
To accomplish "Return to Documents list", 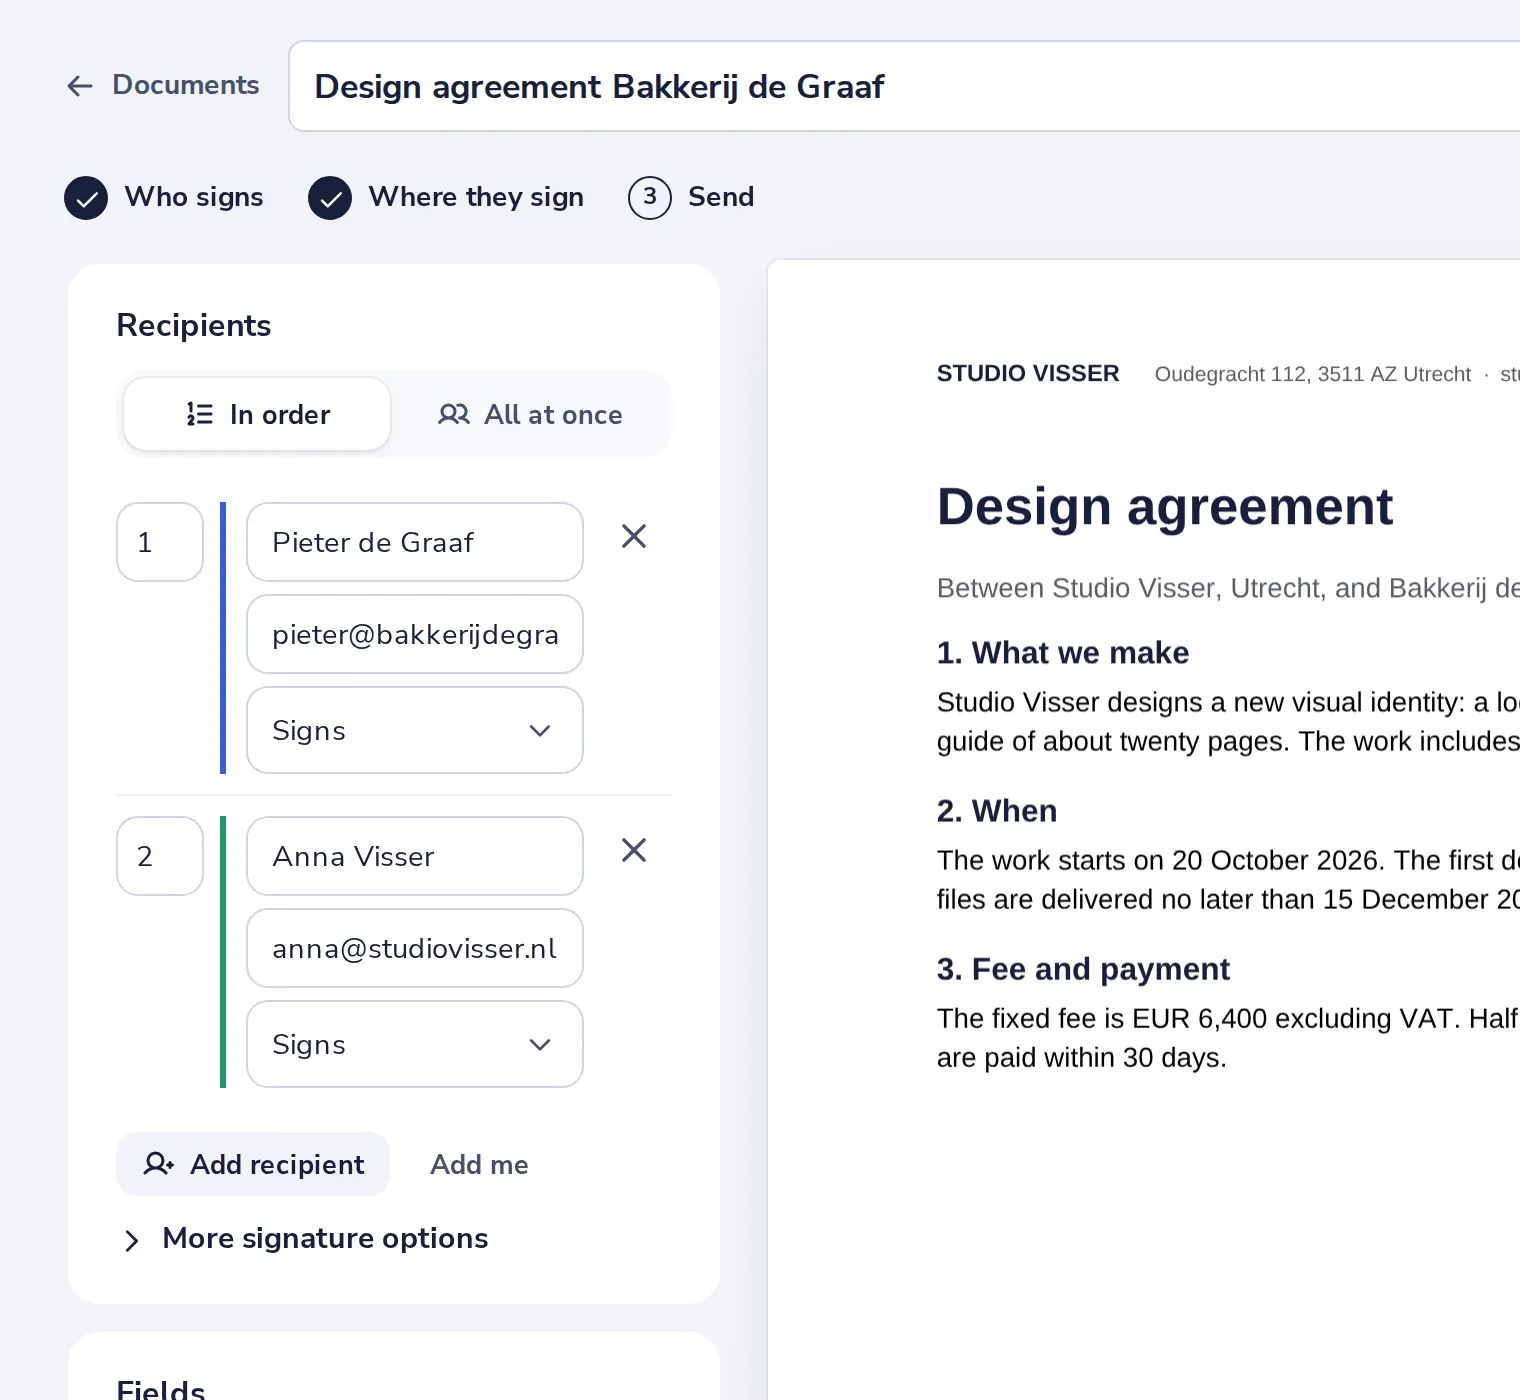I will [x=163, y=86].
